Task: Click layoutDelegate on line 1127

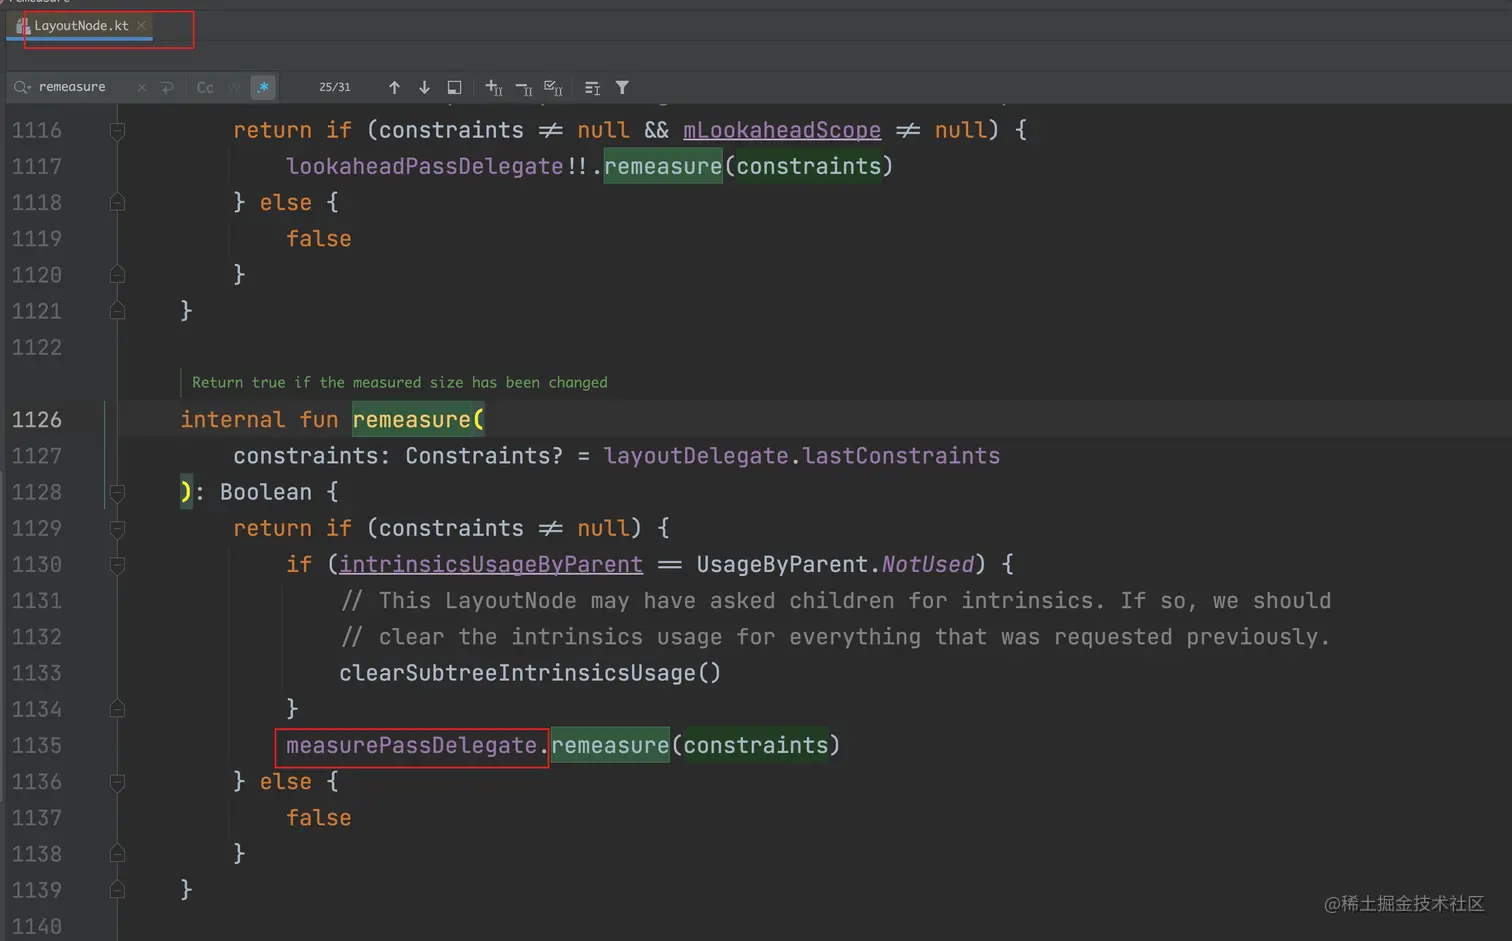Action: click(696, 456)
